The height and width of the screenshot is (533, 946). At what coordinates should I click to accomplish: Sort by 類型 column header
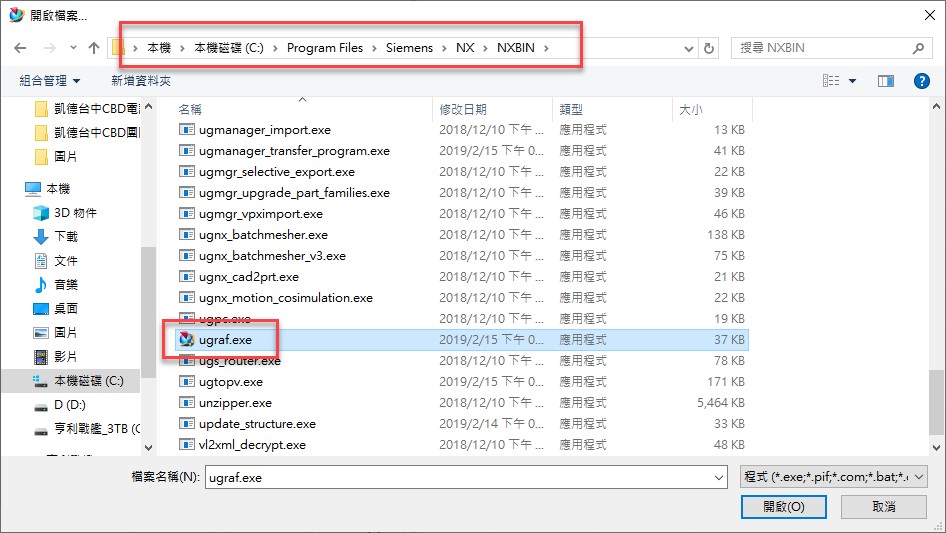click(x=571, y=109)
